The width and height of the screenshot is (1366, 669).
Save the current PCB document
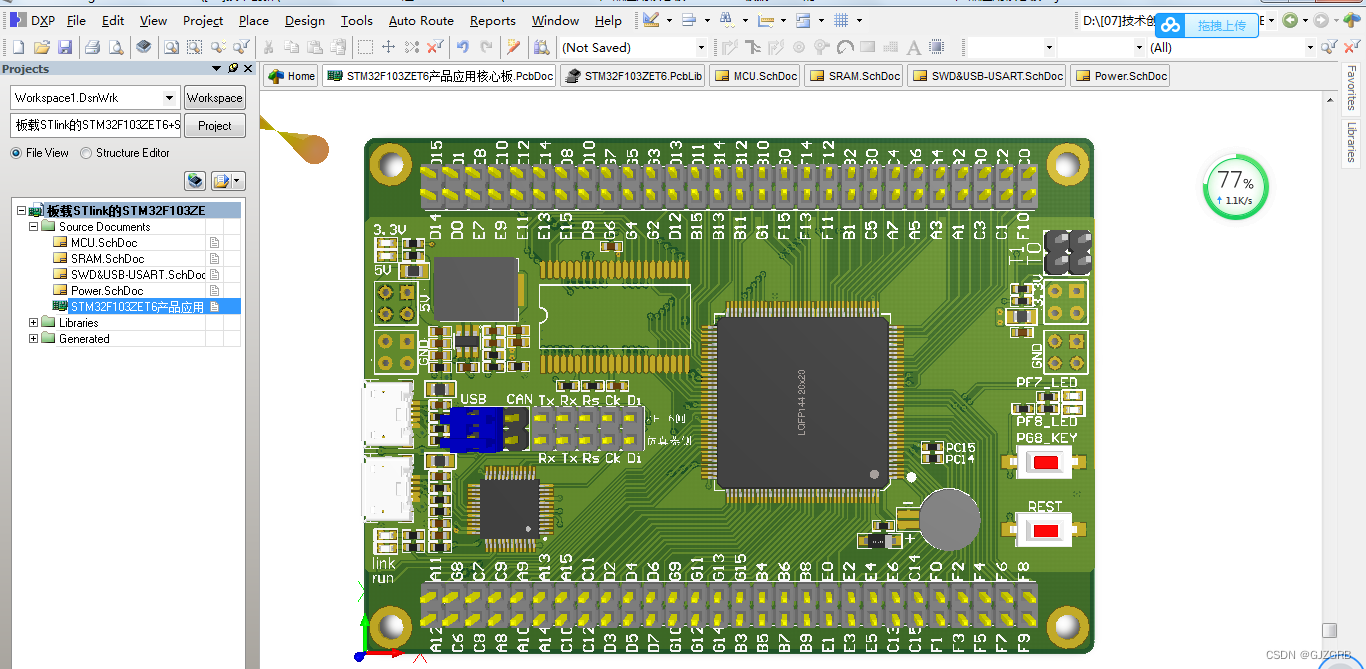point(65,46)
